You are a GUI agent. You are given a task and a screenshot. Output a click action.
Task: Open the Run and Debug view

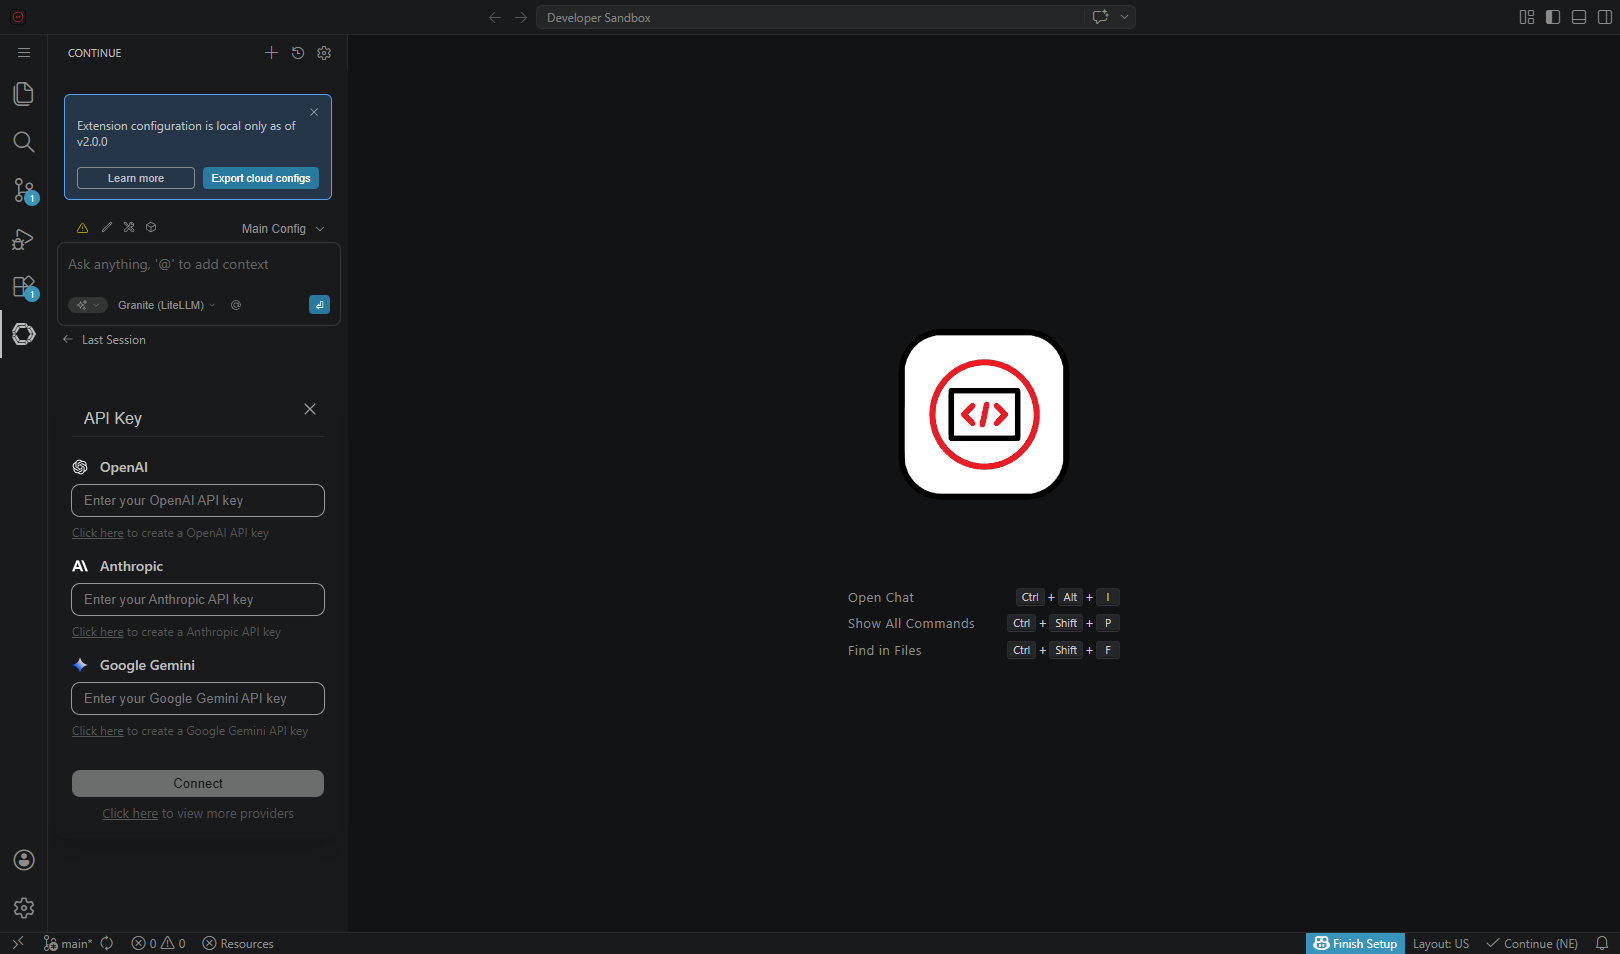tap(24, 239)
